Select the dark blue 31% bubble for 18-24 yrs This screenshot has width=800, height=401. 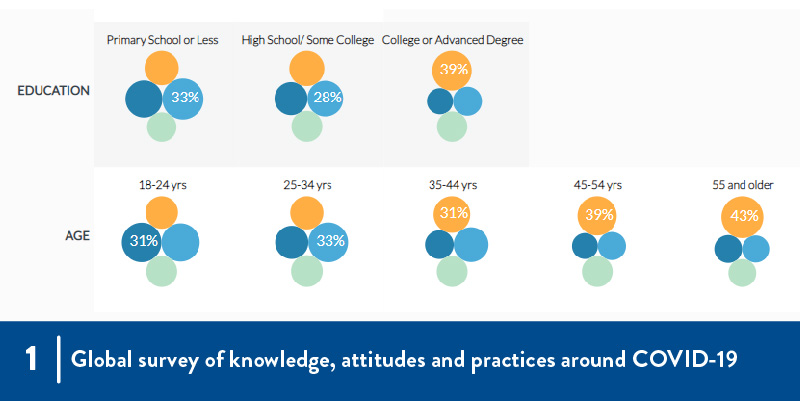click(x=141, y=242)
